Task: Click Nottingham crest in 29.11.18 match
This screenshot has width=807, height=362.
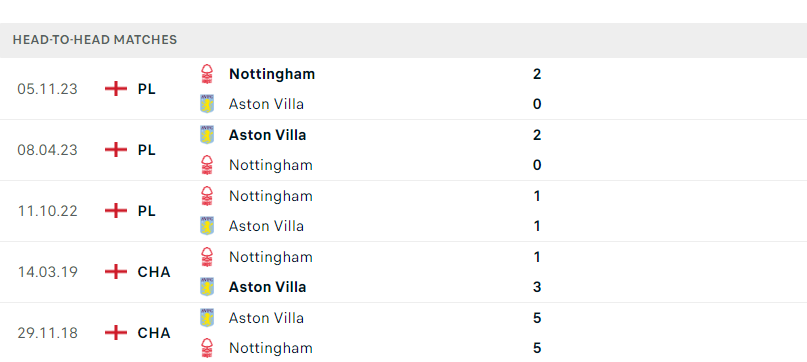Action: click(x=207, y=348)
